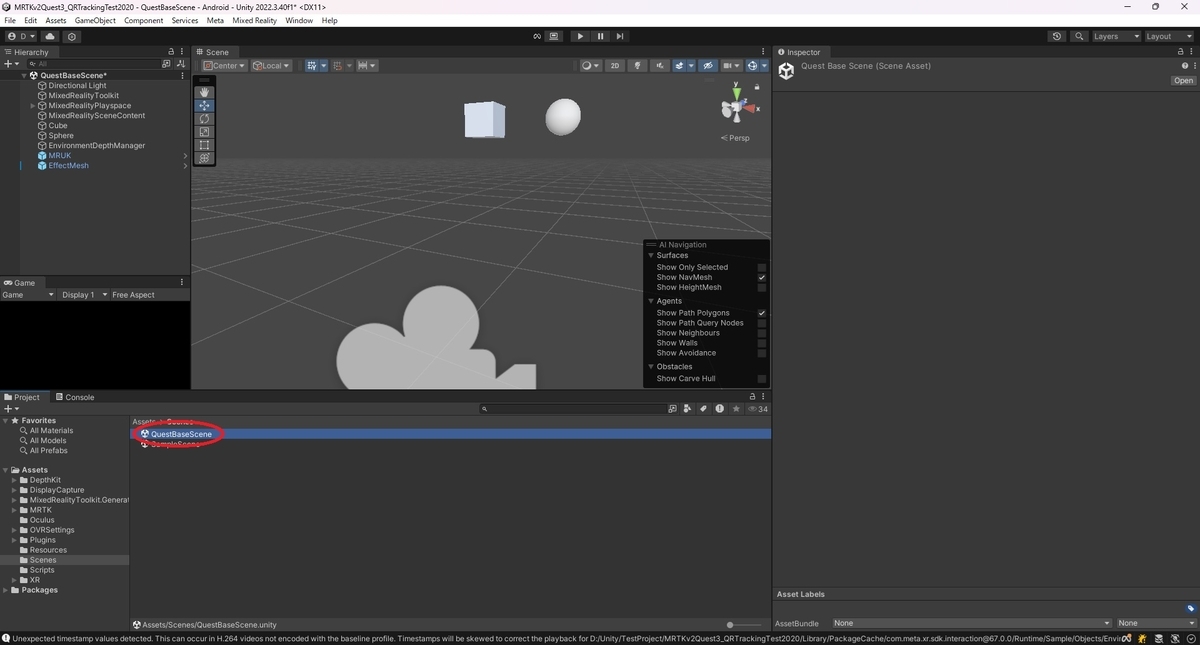Toggle Show Path Polygons checkbox

[762, 313]
